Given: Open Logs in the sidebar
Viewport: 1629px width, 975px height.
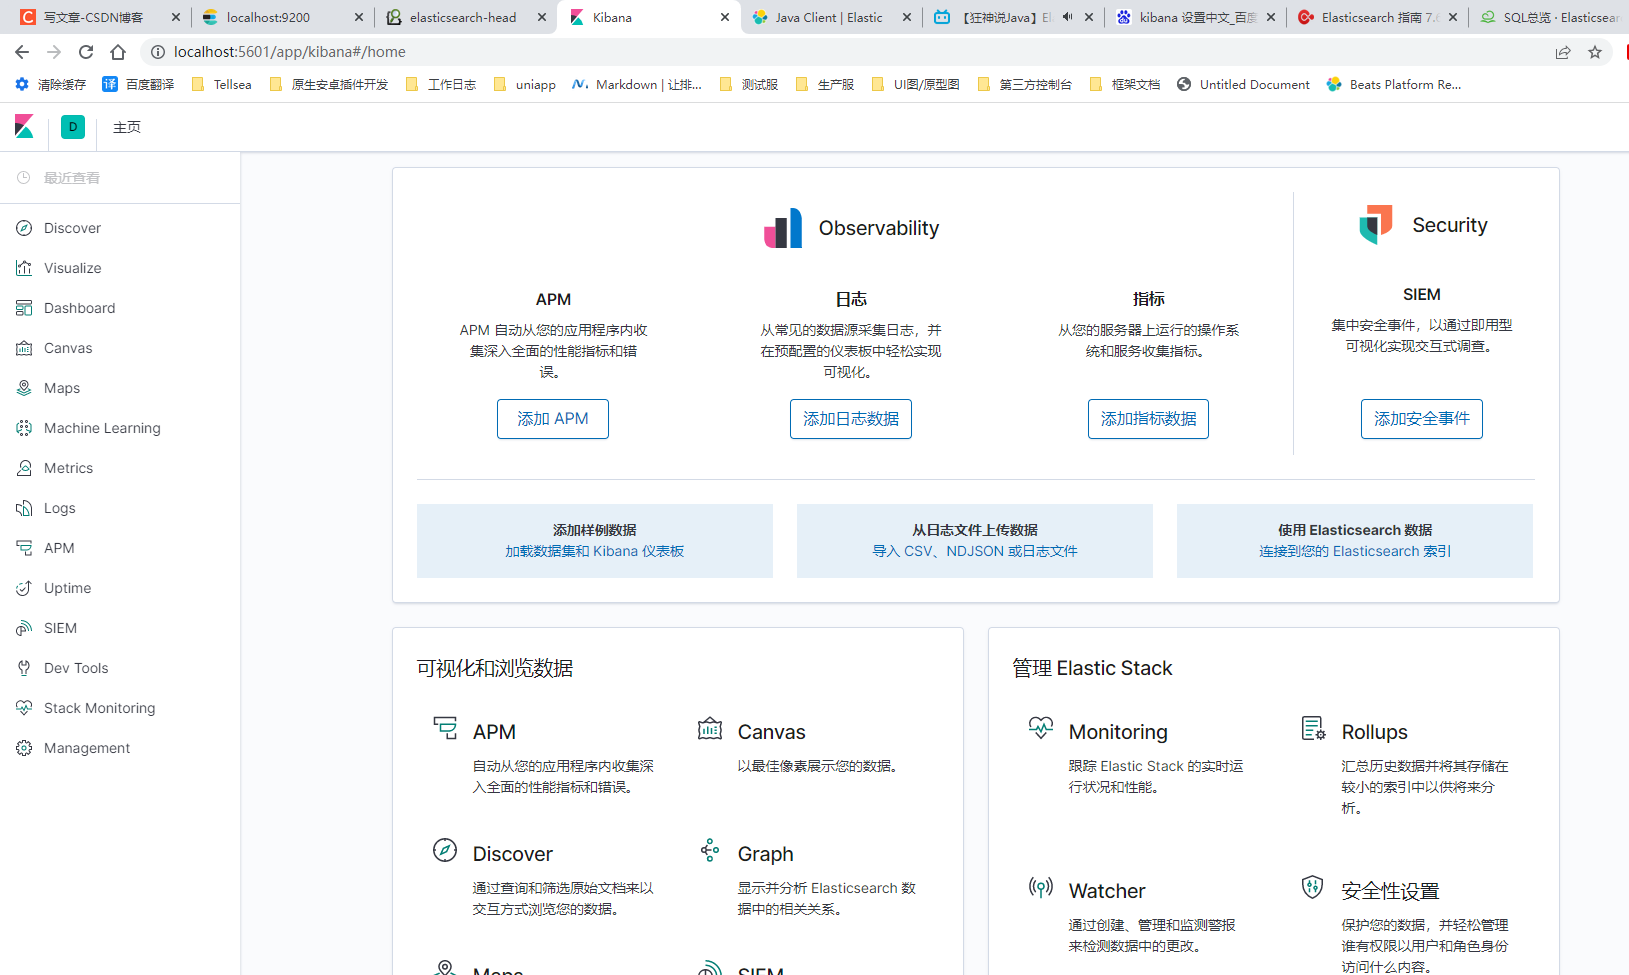Looking at the screenshot, I should (x=60, y=508).
